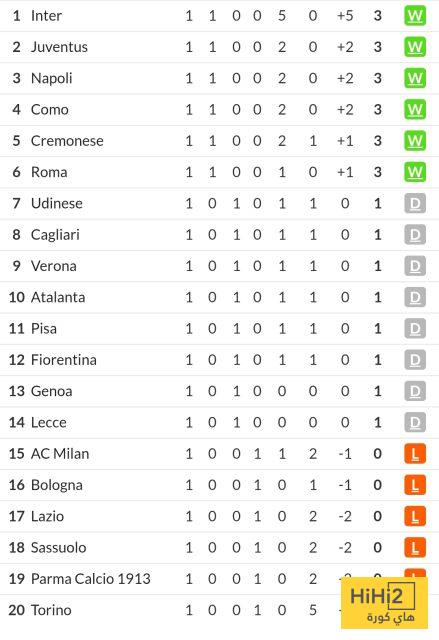Click Bologna's goal difference value -1
Viewport: 439px width, 640px height.
coord(345,485)
